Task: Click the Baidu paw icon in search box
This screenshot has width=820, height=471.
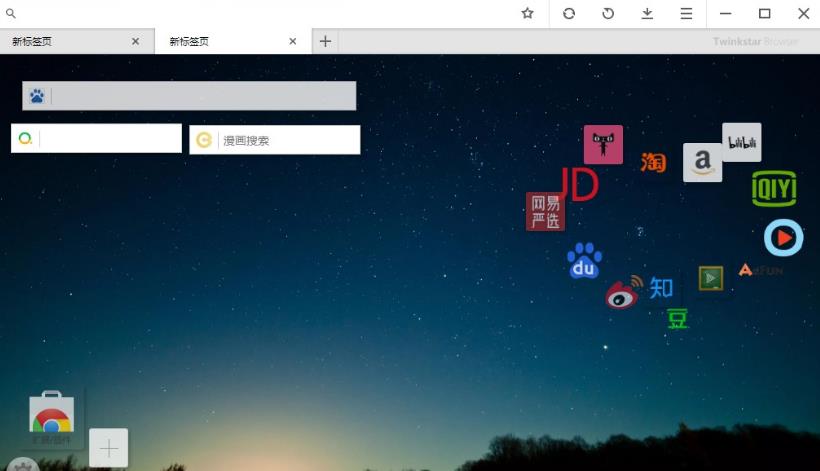Action: tap(37, 96)
